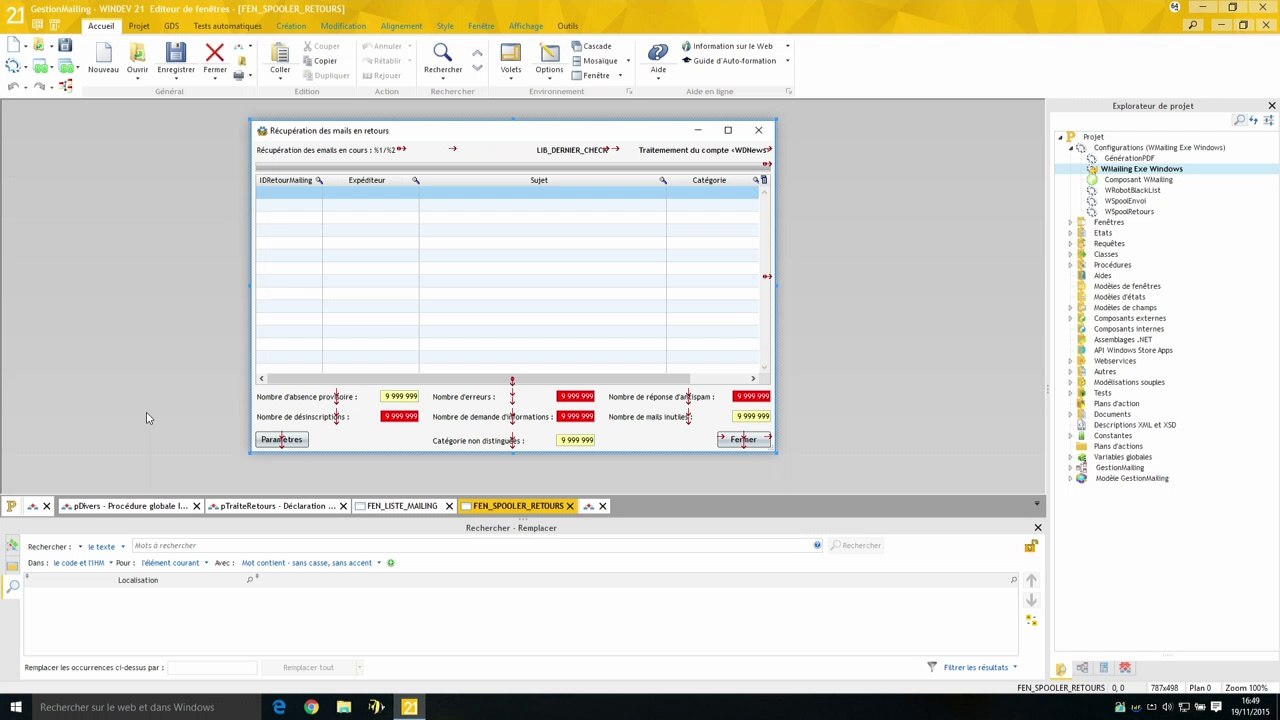Close the FEN_SPOOLER_RETOURS tab

click(x=570, y=506)
